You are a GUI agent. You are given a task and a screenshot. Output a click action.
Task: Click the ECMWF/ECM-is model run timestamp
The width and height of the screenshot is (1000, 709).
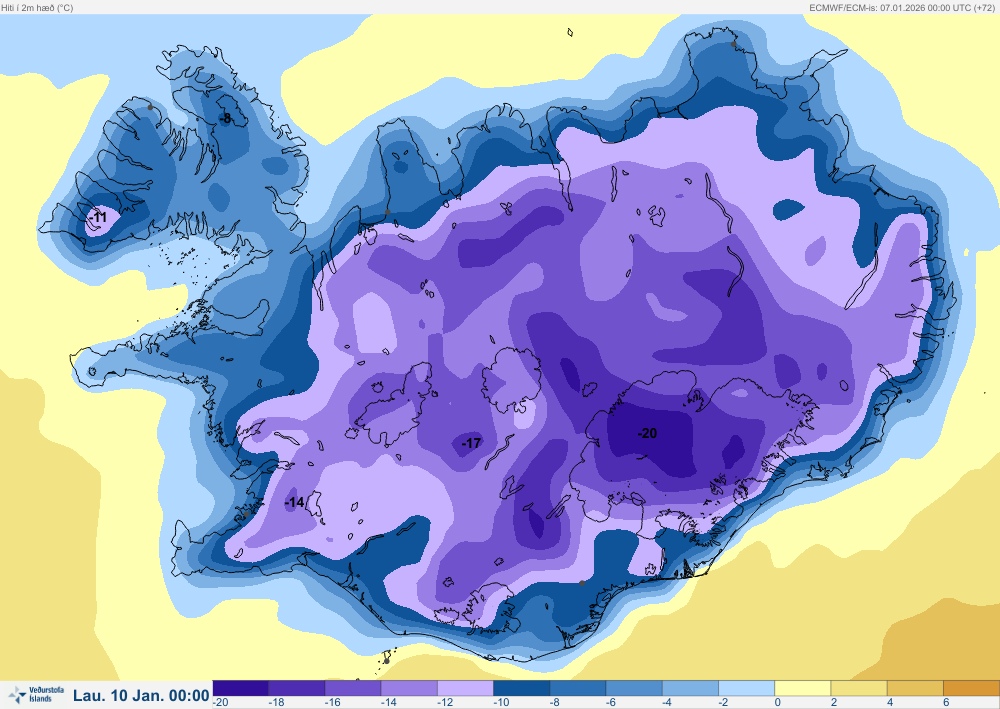pyautogui.click(x=902, y=8)
